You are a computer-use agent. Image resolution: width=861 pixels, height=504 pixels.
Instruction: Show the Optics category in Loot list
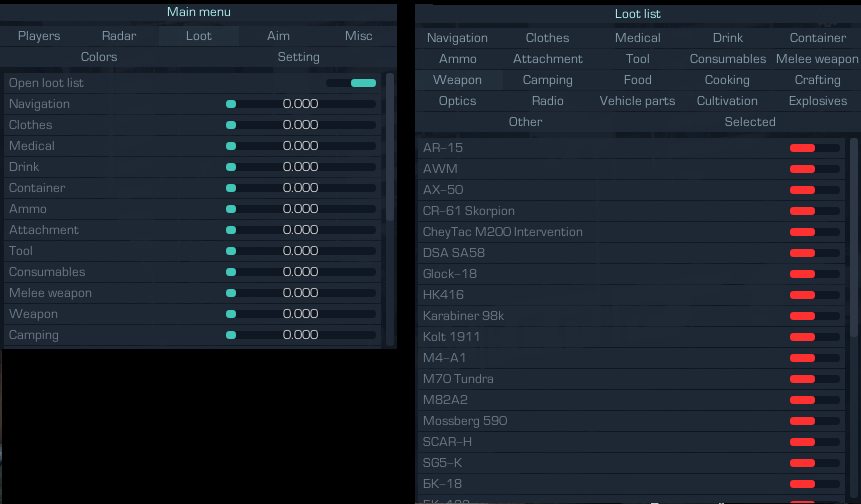457,101
